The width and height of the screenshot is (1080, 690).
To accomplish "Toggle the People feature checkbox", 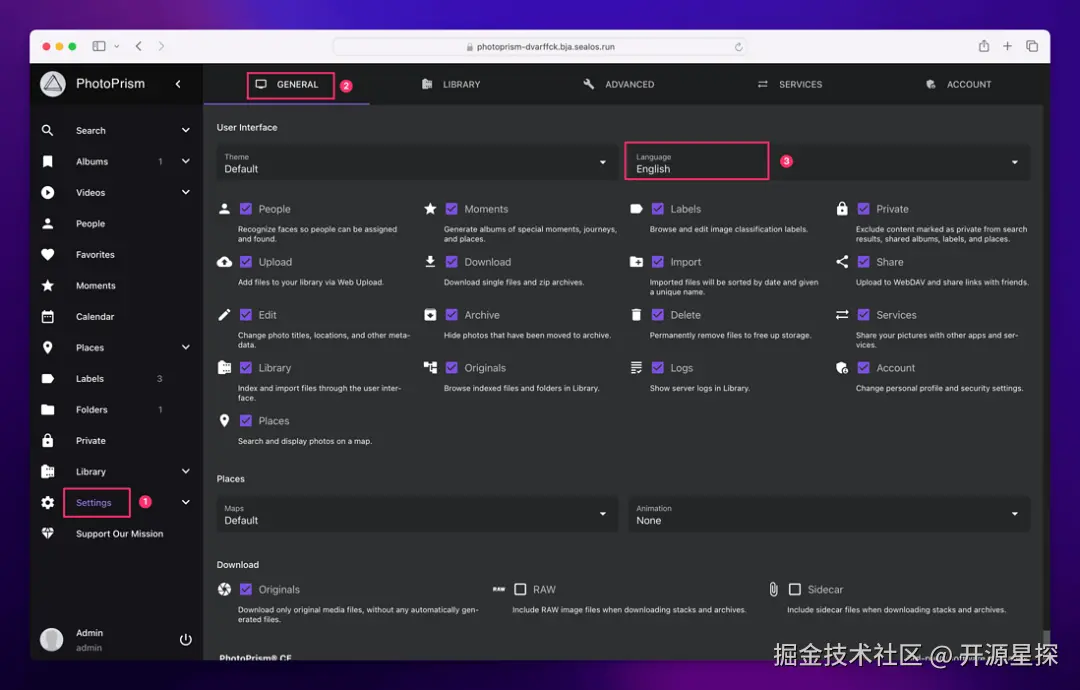I will point(246,209).
